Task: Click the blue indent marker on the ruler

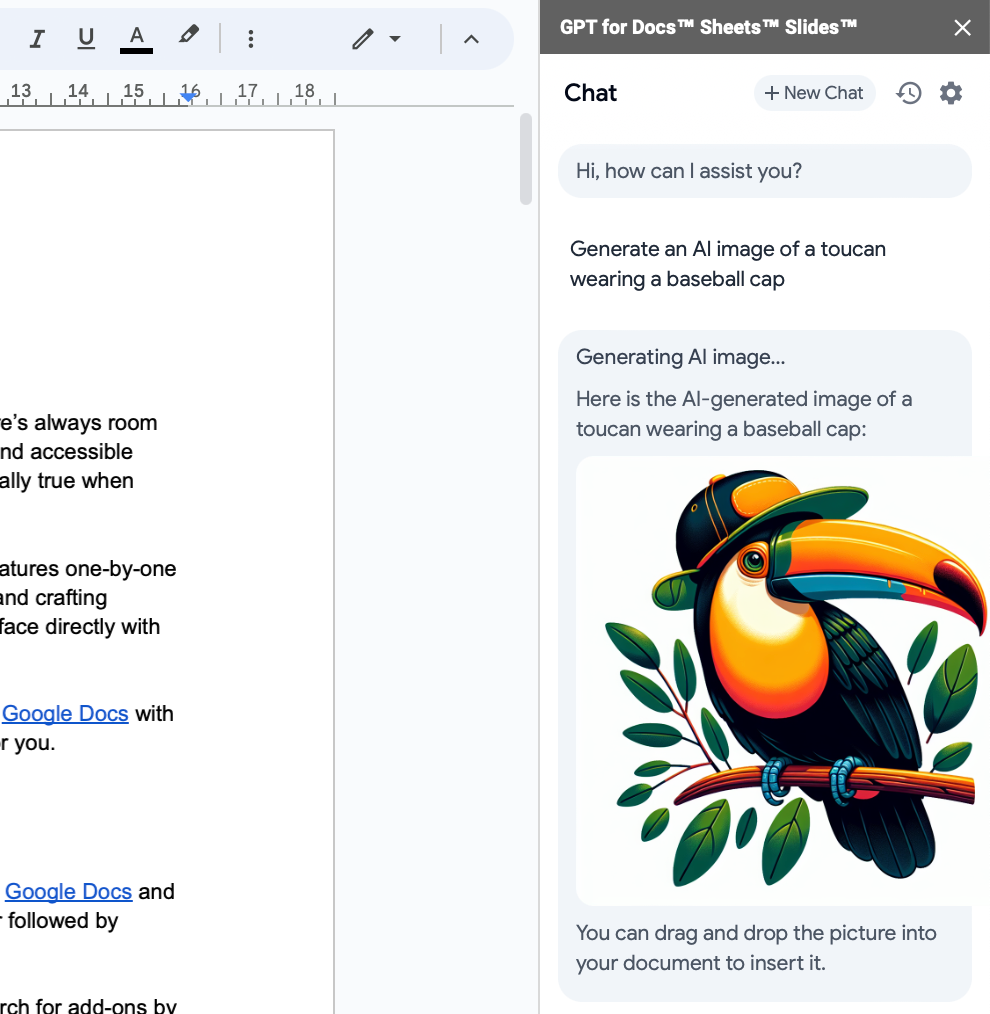Action: click(x=187, y=96)
